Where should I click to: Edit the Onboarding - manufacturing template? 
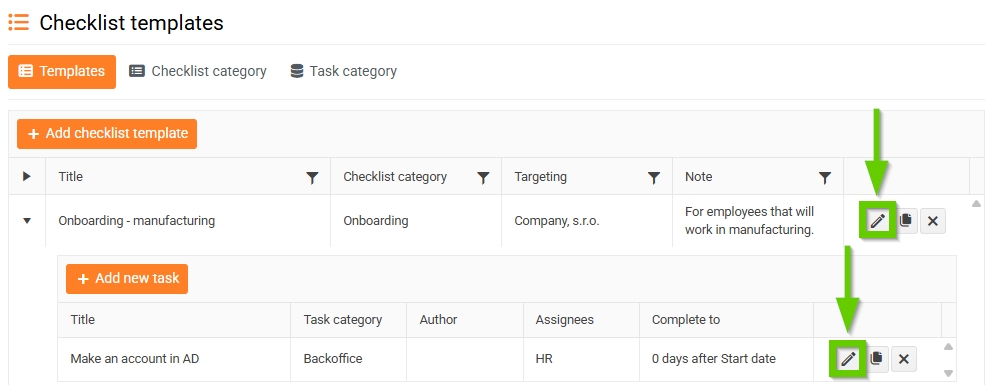point(878,220)
